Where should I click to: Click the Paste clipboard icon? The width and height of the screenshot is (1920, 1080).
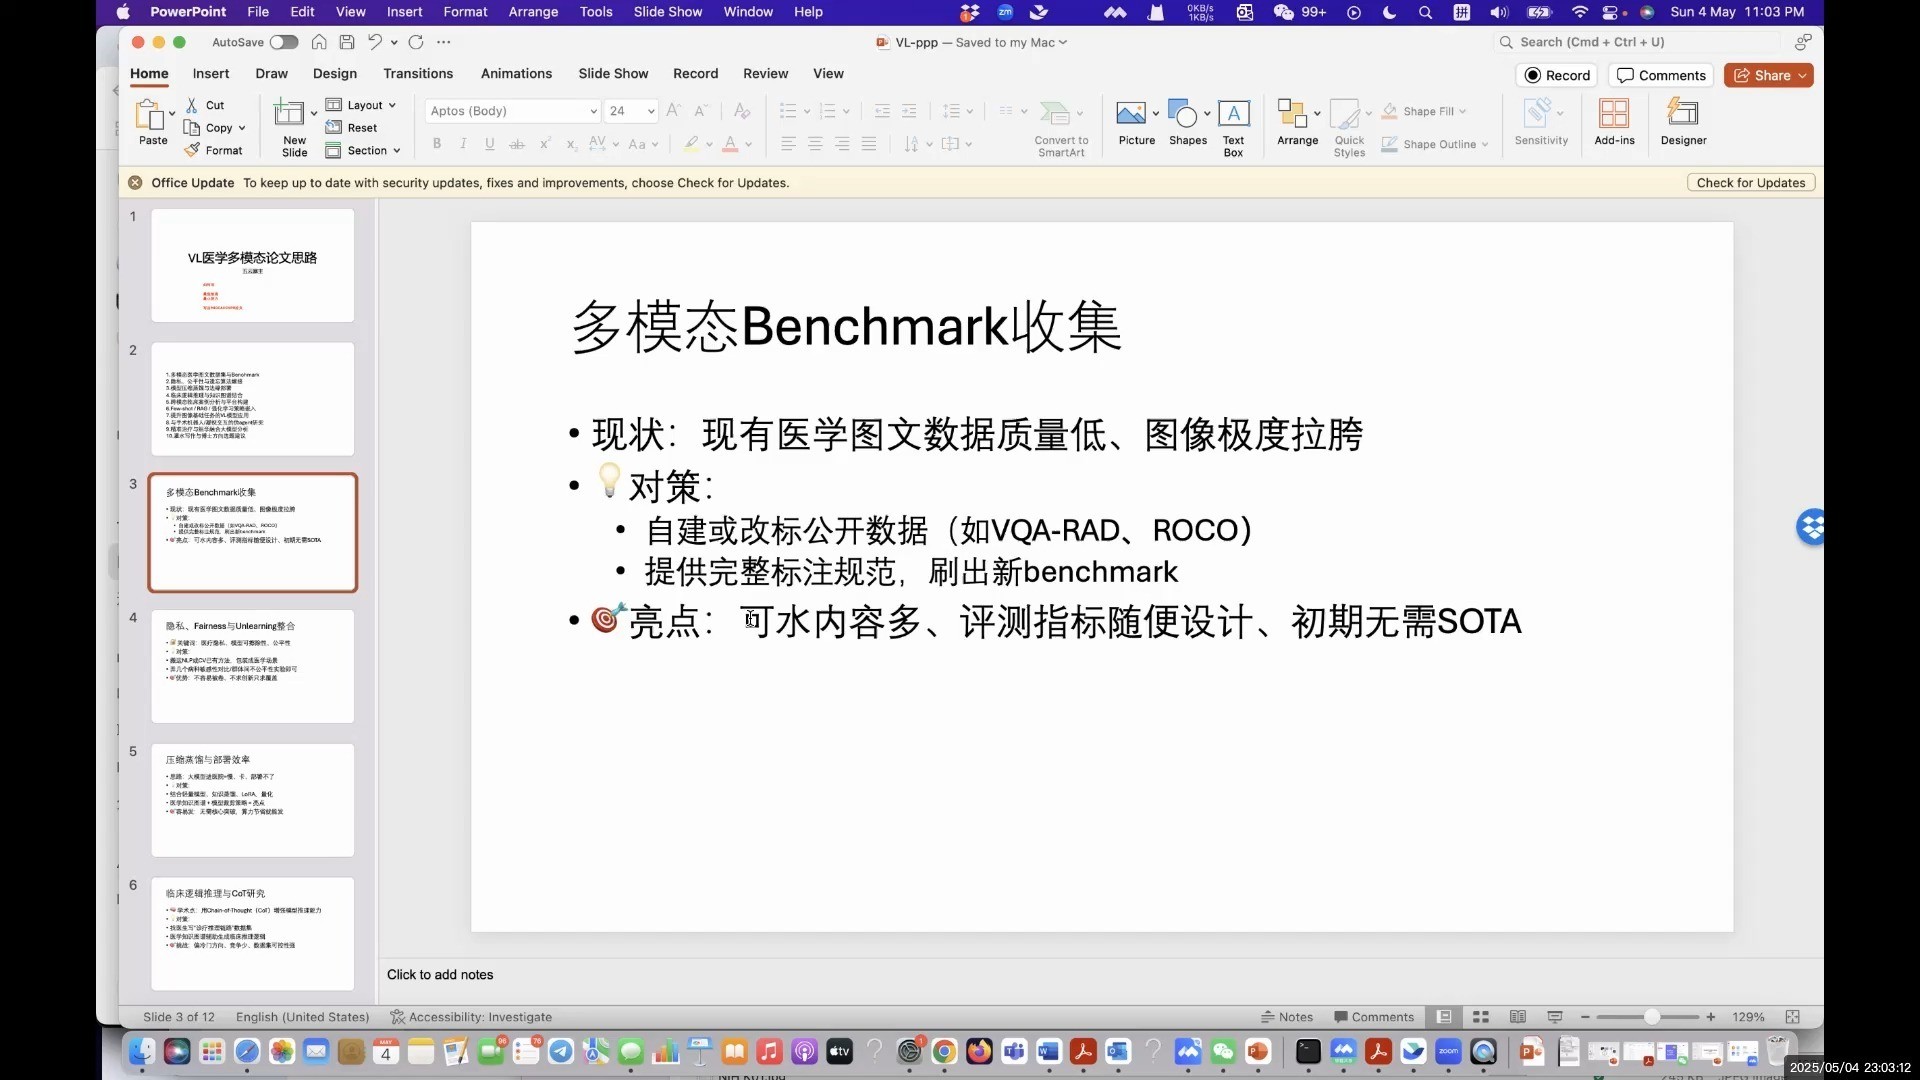point(150,114)
